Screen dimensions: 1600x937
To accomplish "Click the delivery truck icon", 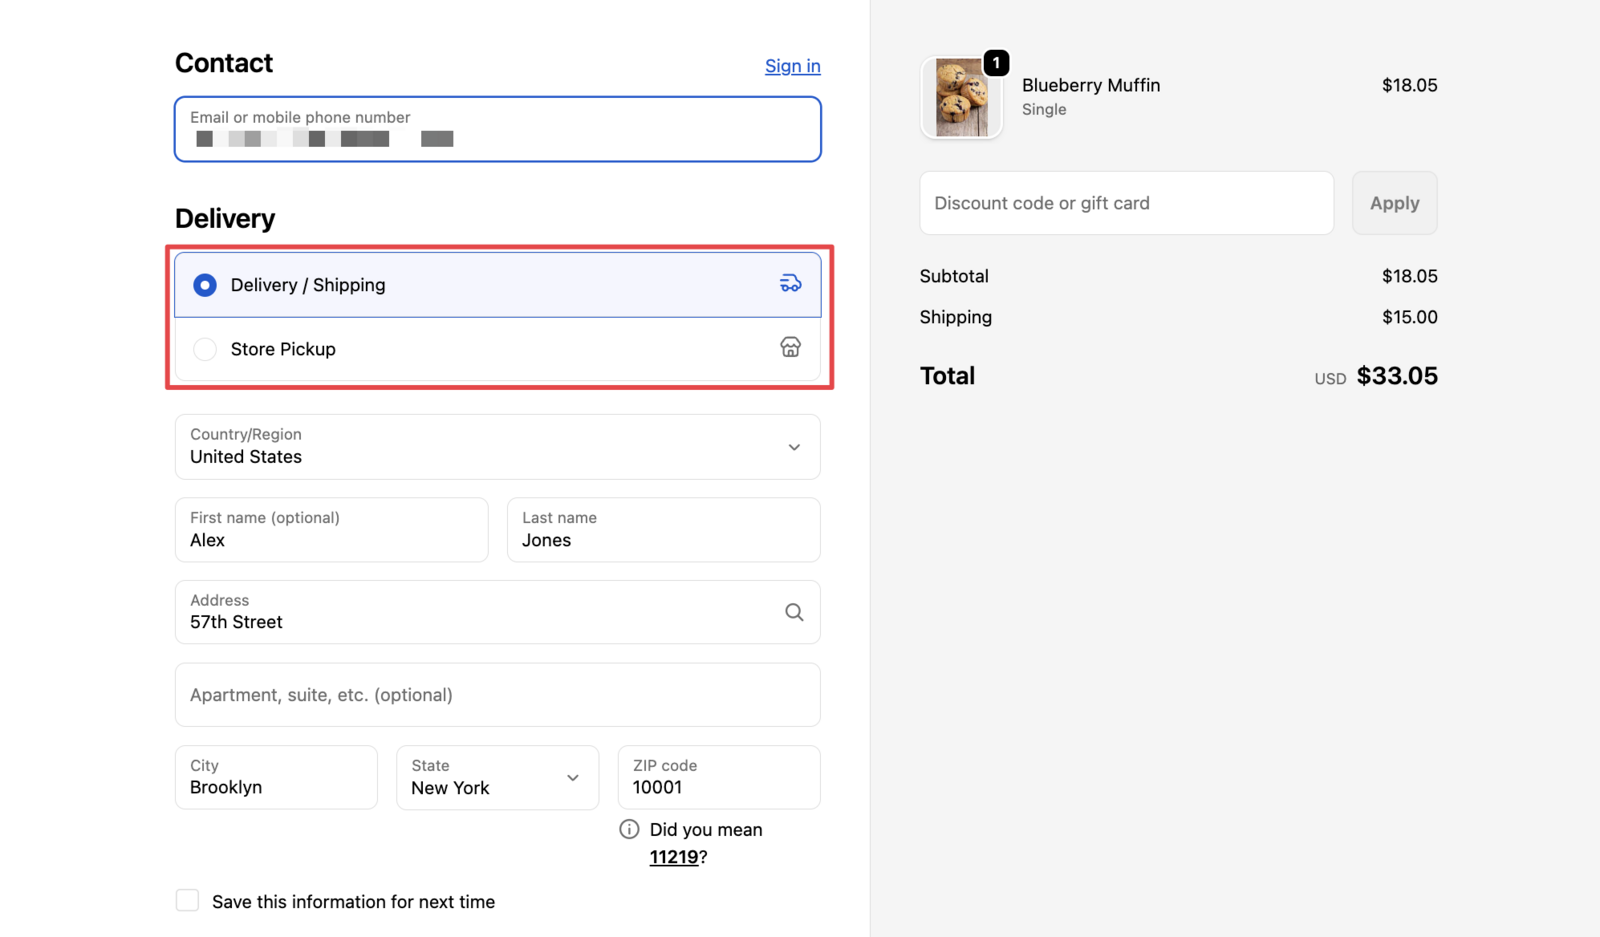I will click(x=790, y=284).
